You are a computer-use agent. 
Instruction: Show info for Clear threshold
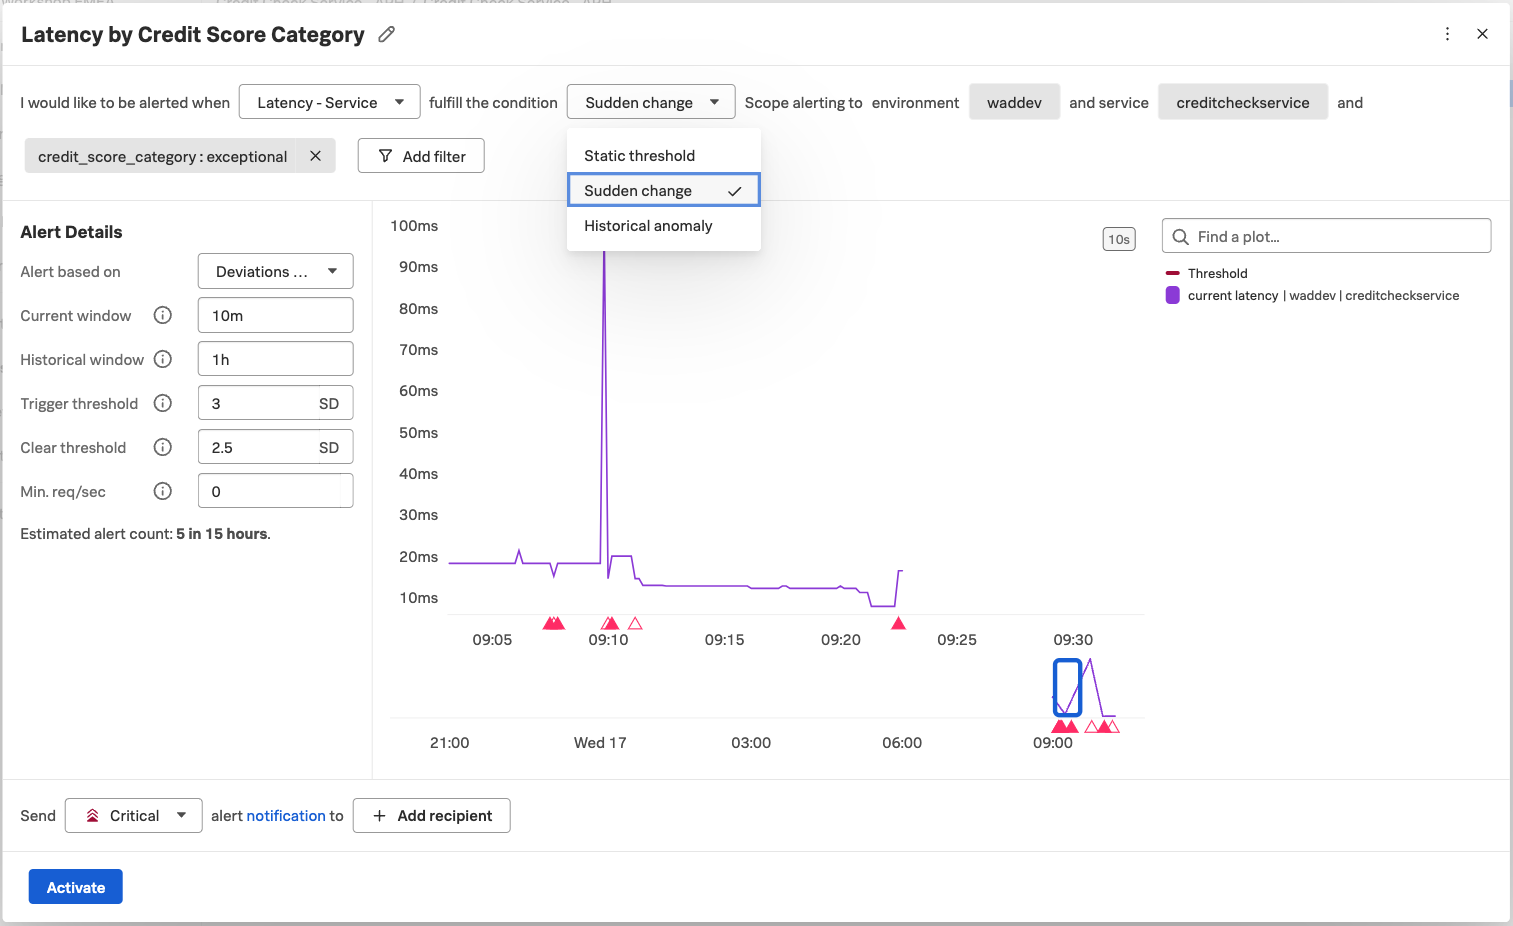(x=163, y=448)
